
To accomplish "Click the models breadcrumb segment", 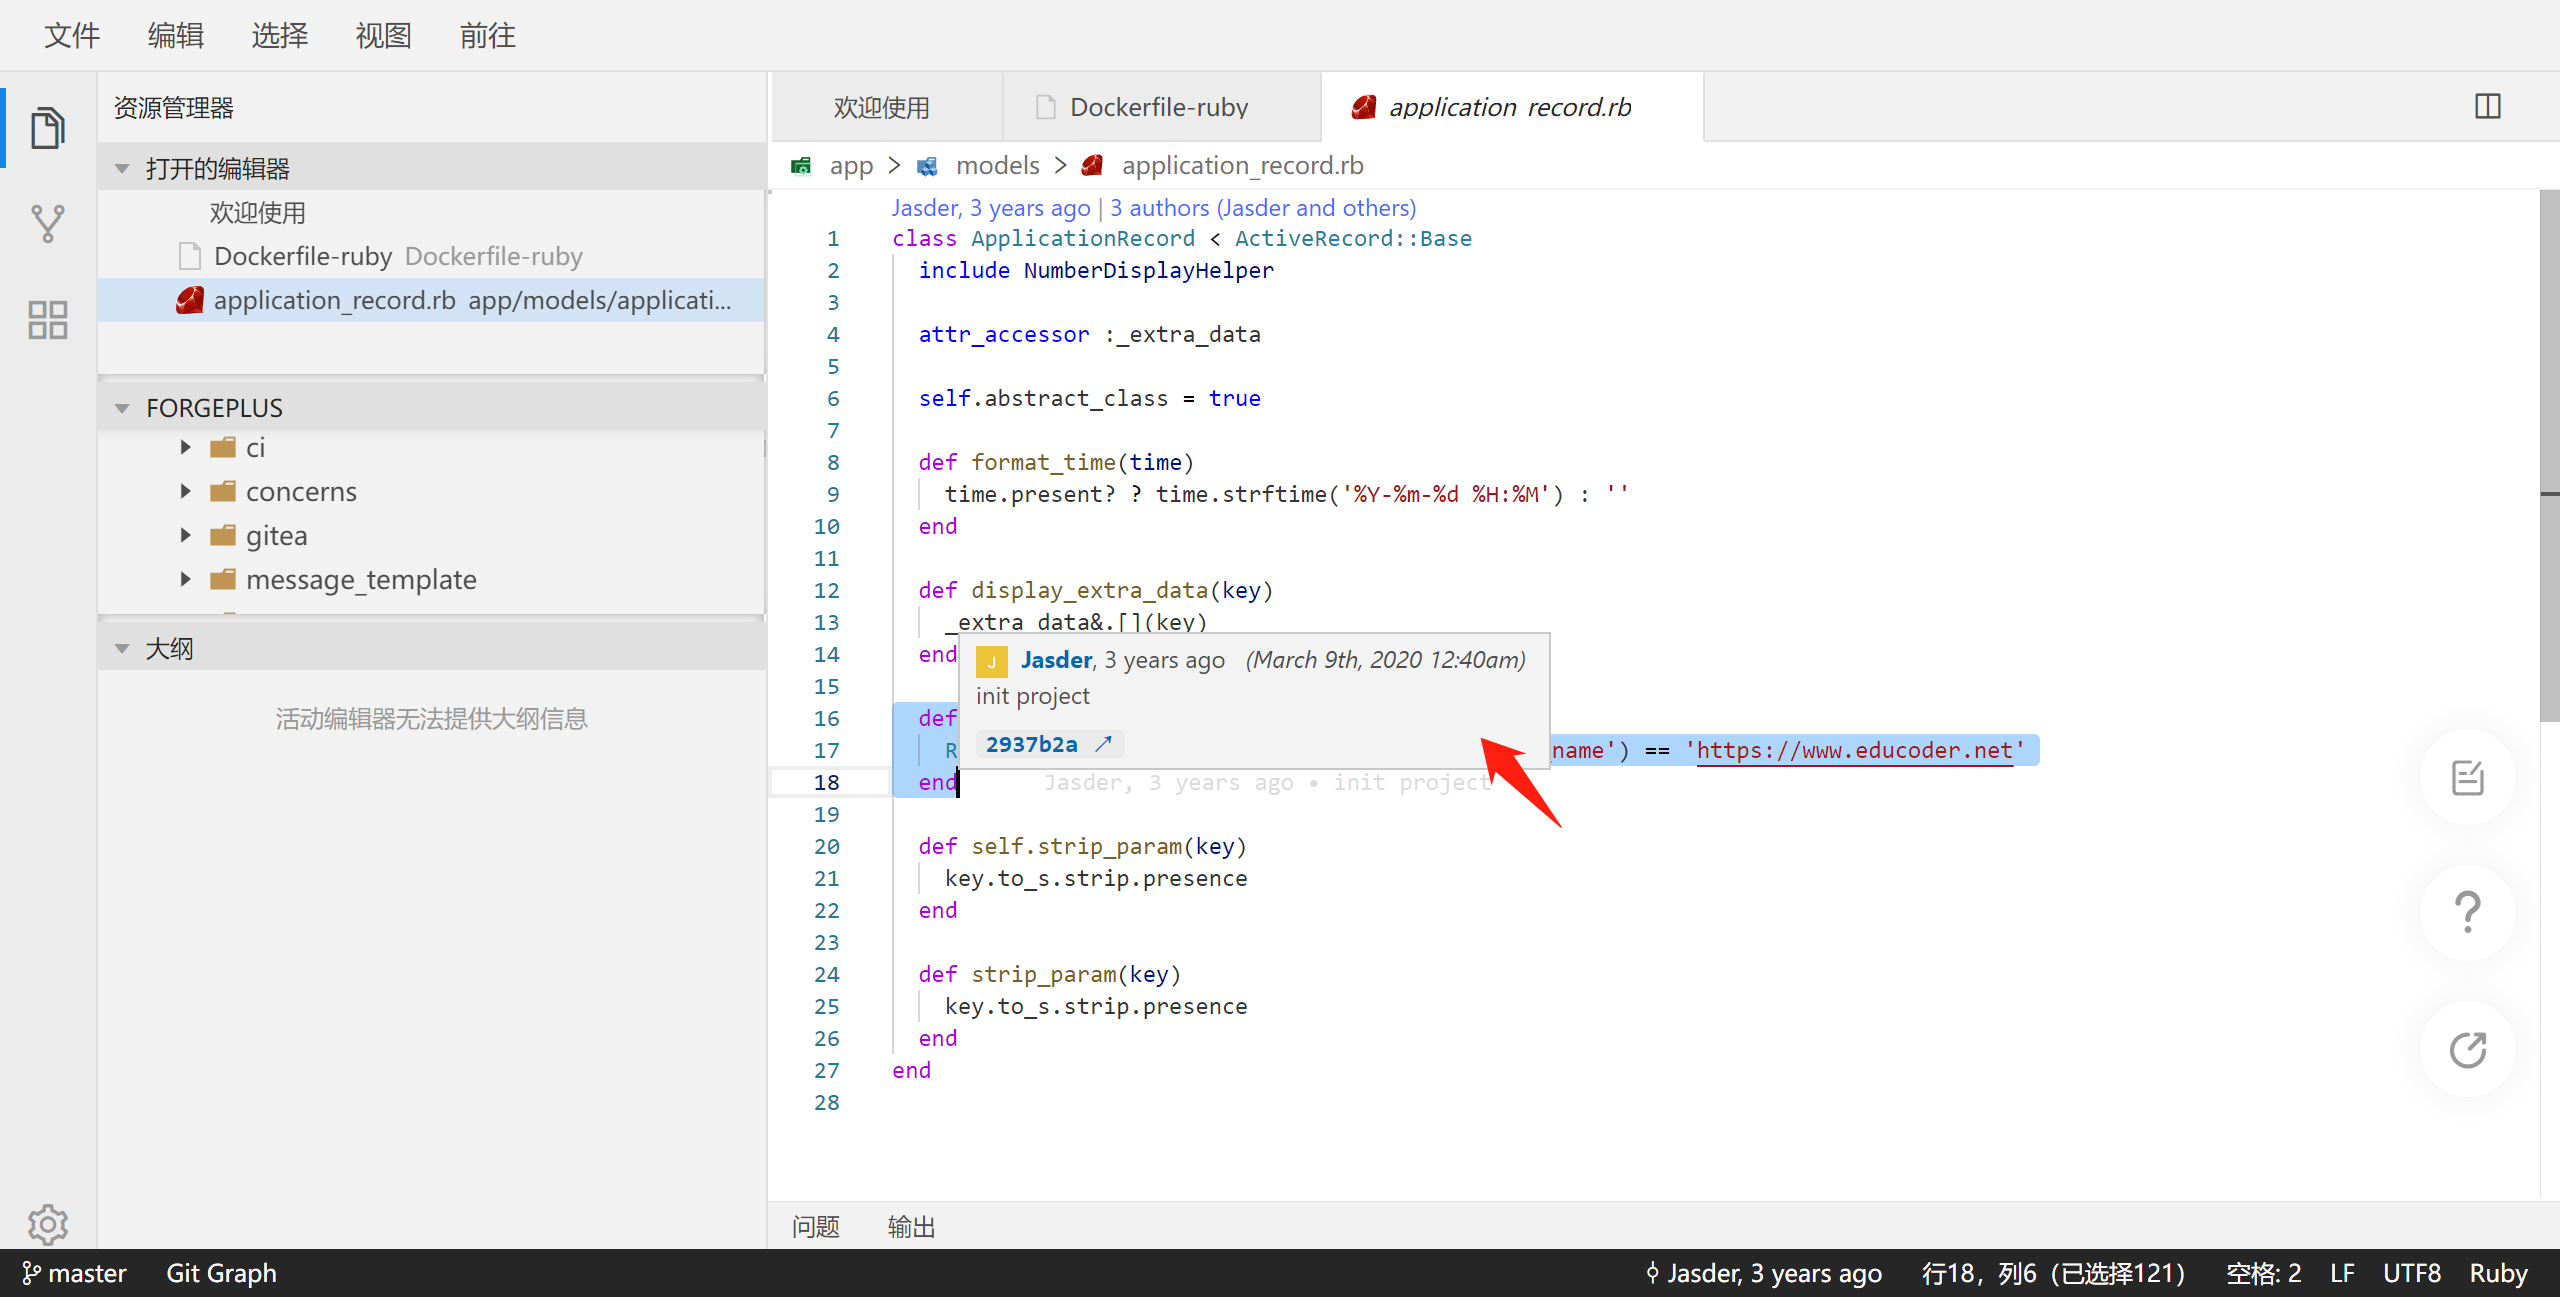I will 997,165.
